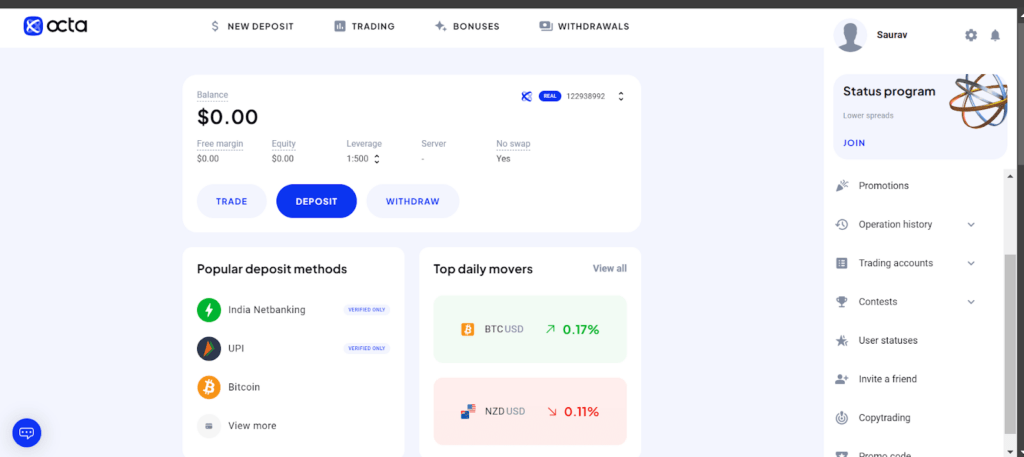Click the Octa platform icon beside REAL badge
Image resolution: width=1024 pixels, height=457 pixels.
[x=526, y=96]
